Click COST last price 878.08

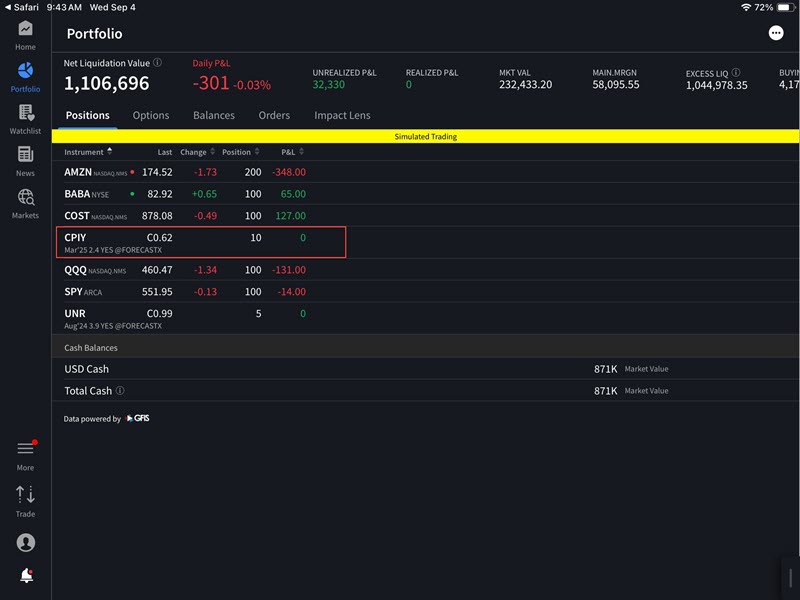point(157,216)
